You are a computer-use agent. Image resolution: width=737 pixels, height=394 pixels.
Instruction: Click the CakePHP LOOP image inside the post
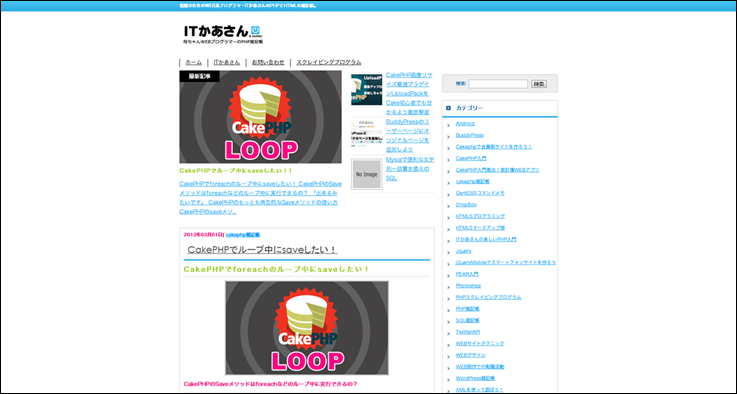307,328
